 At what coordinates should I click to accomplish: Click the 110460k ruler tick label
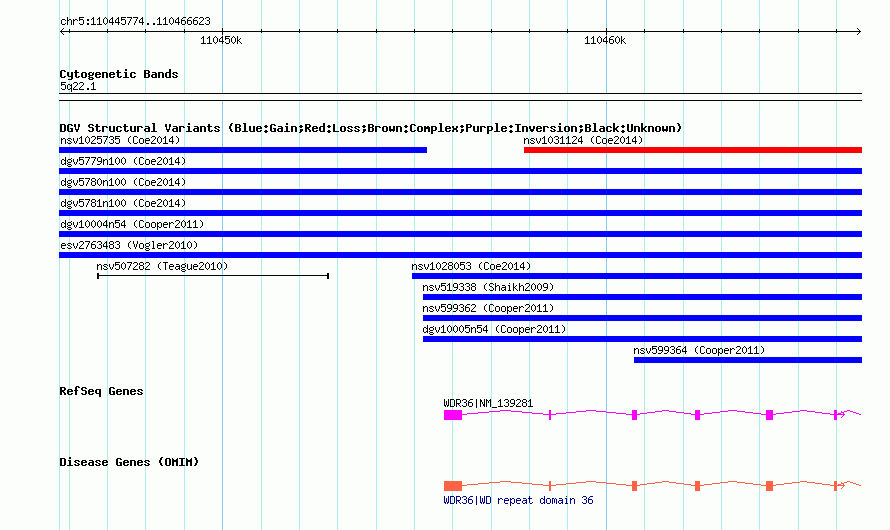pos(604,40)
